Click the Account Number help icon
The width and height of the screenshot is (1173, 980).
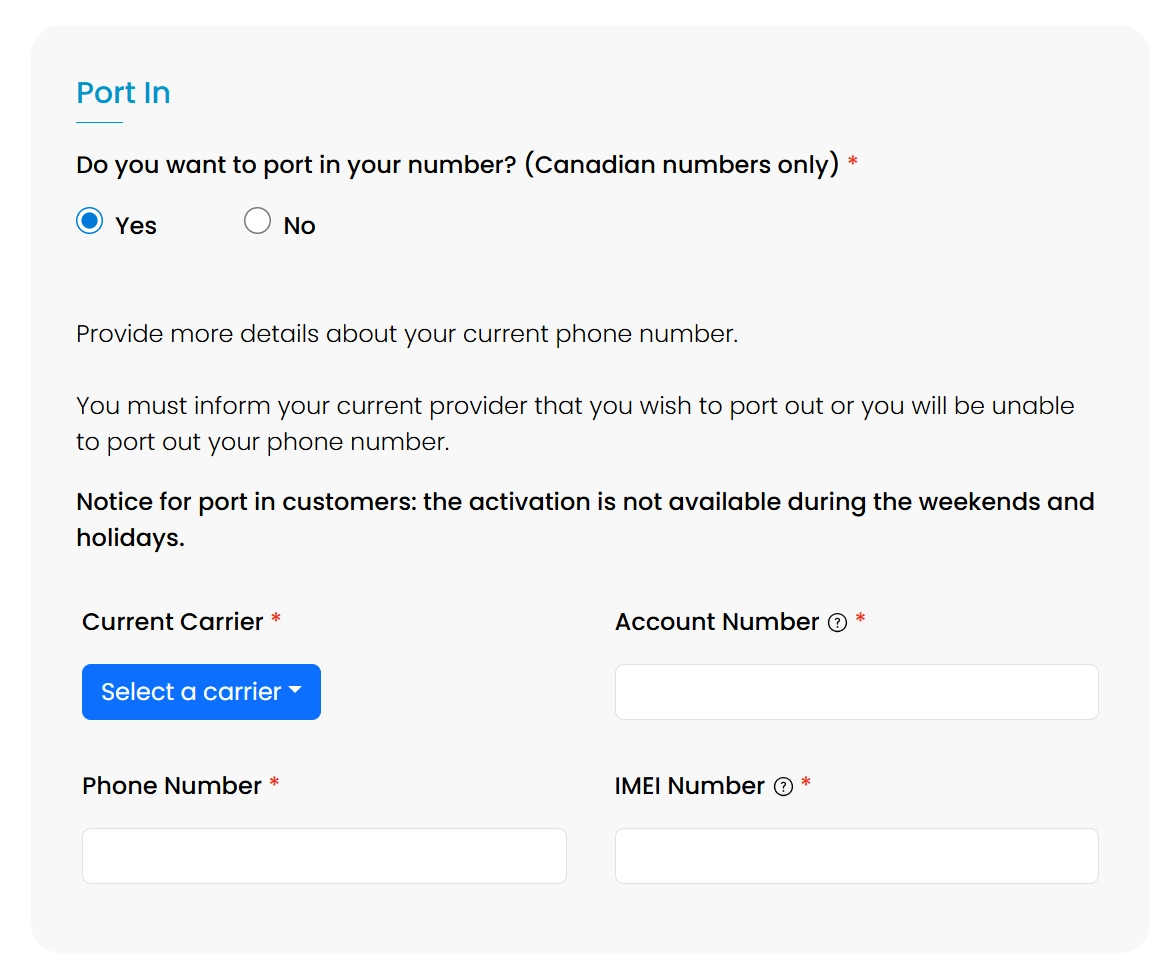coord(838,623)
